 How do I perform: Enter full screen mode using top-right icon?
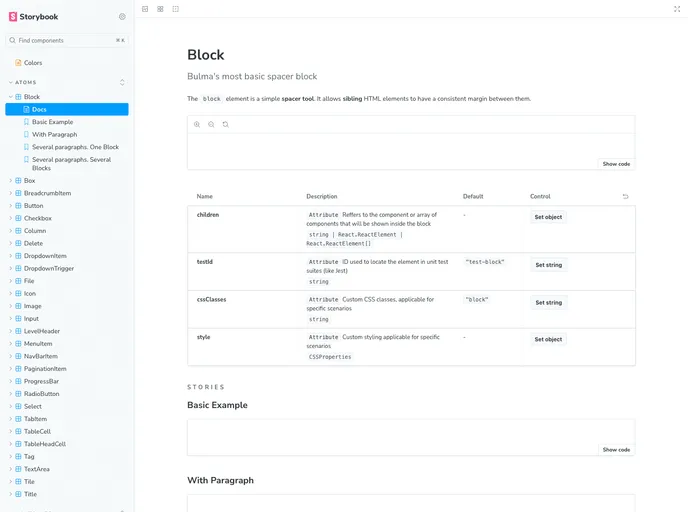point(677,9)
